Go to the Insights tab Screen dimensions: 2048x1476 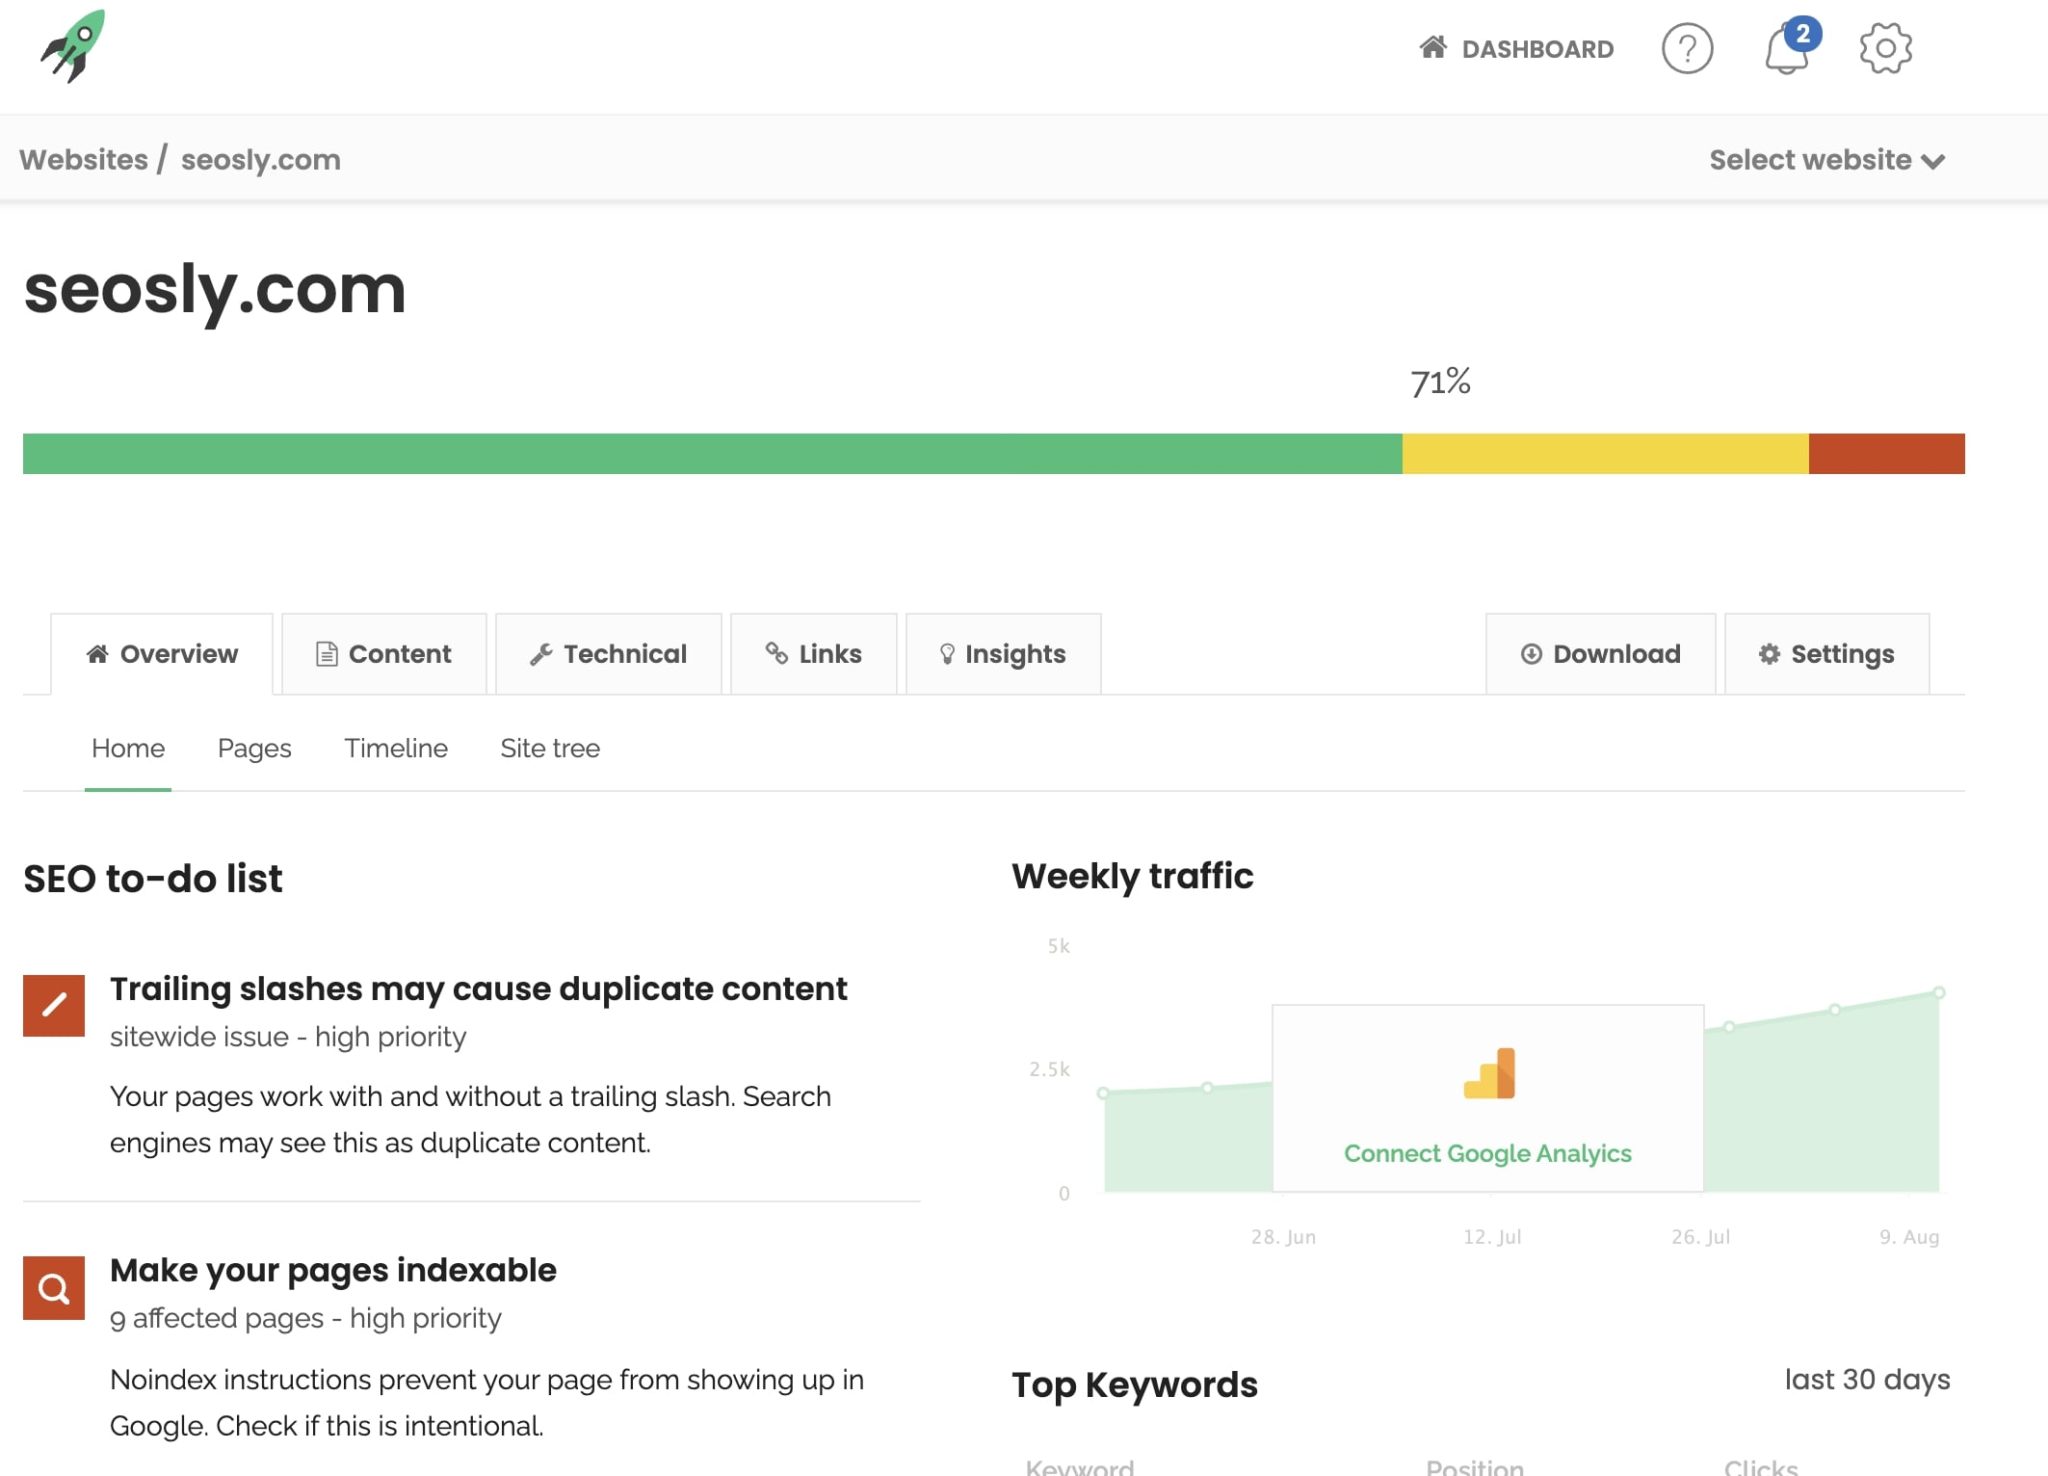pos(1003,654)
